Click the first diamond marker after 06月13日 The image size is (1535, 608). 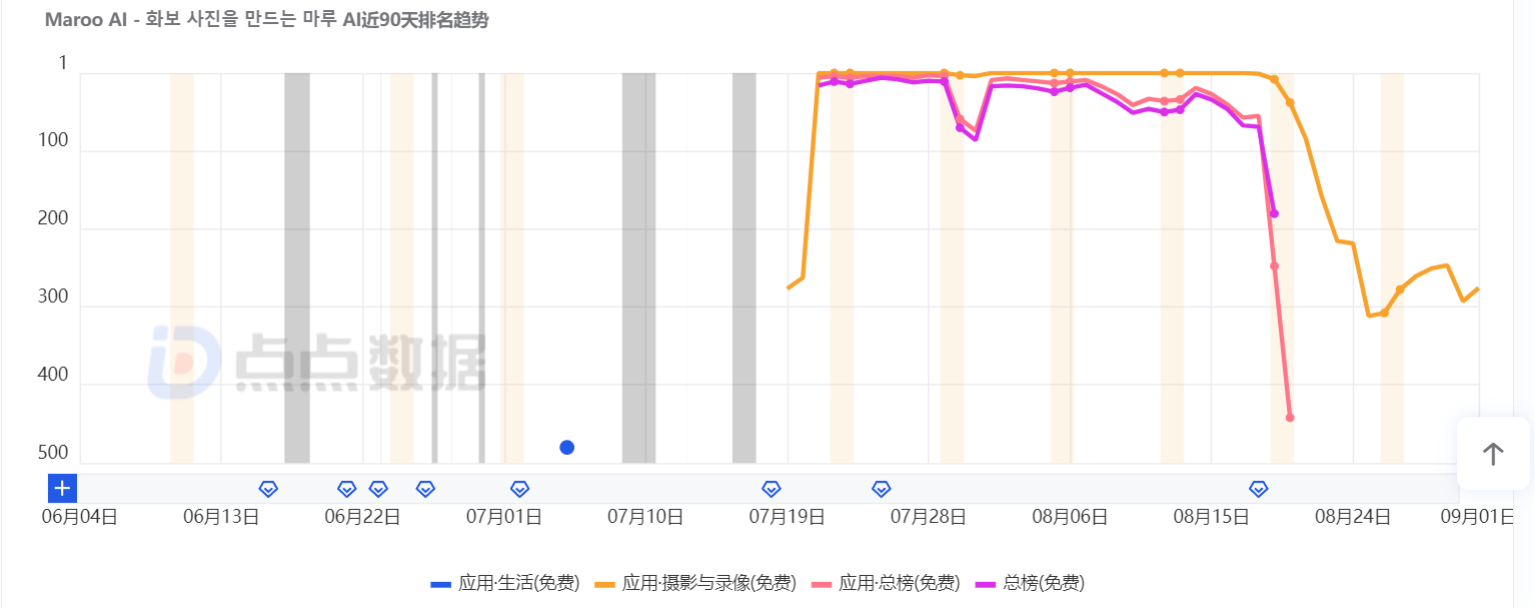268,489
